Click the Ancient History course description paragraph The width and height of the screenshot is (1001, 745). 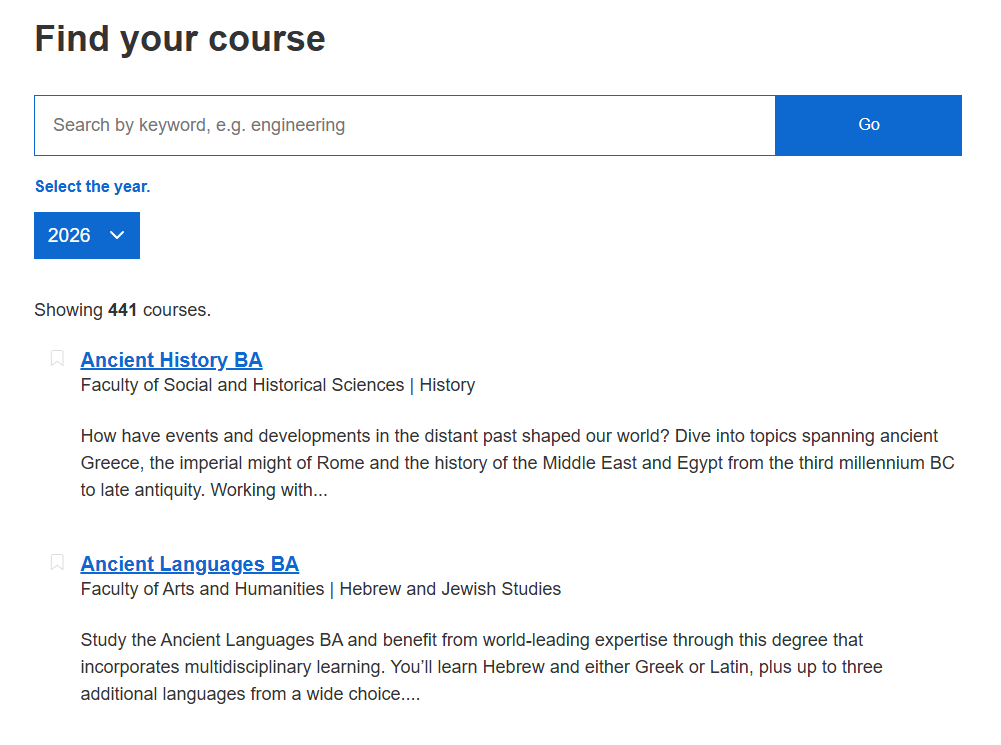coord(517,463)
